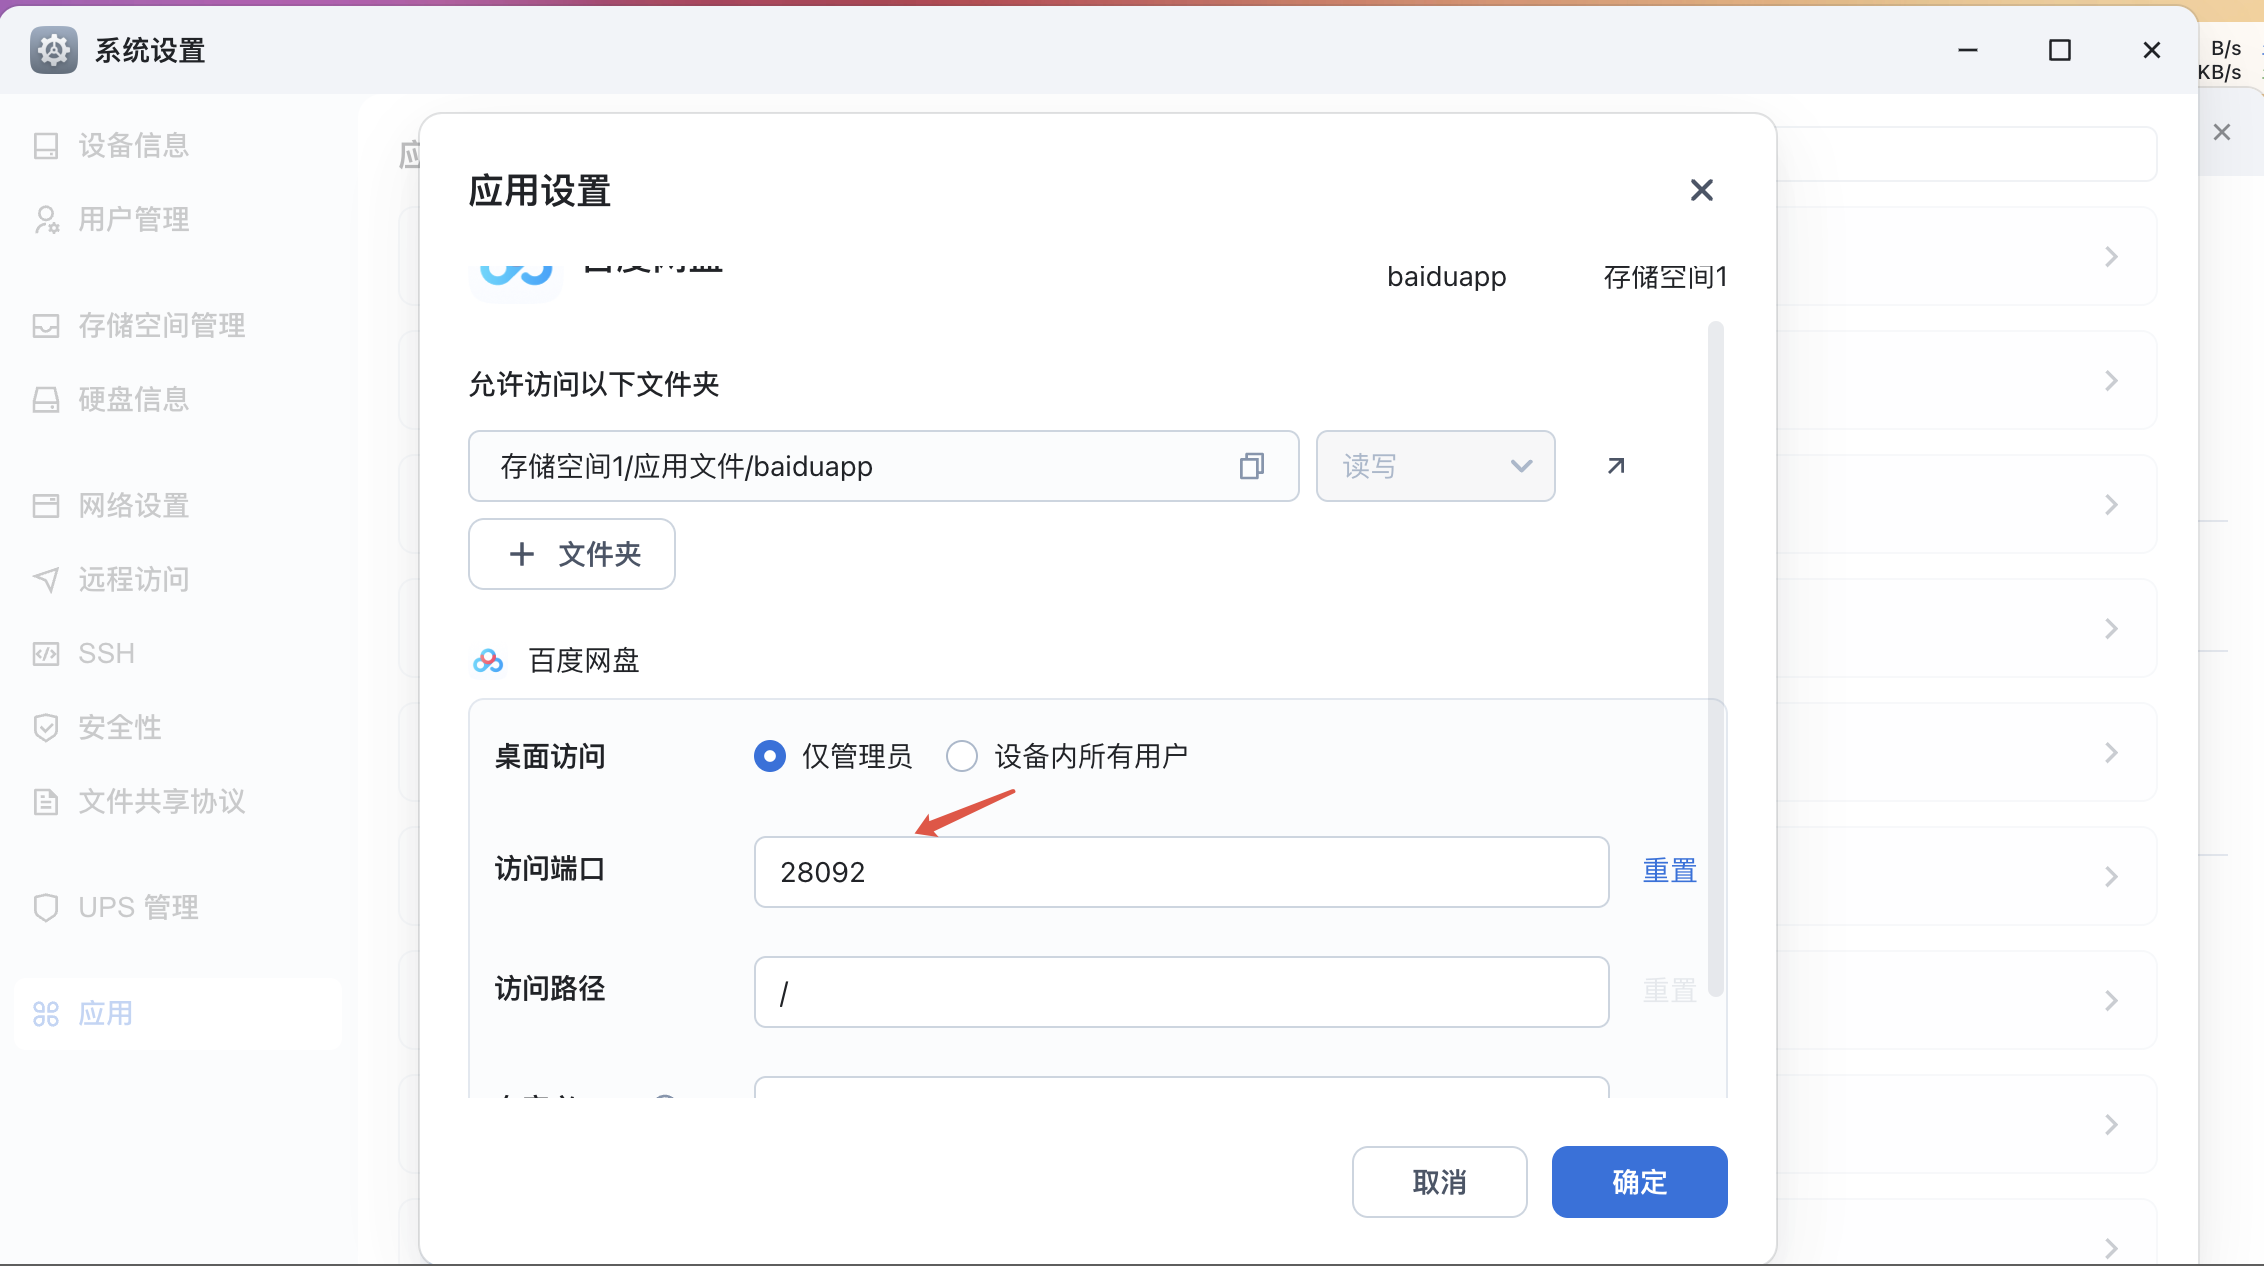The width and height of the screenshot is (2264, 1266).
Task: Click the 存储空间1 label text
Action: pos(1665,277)
